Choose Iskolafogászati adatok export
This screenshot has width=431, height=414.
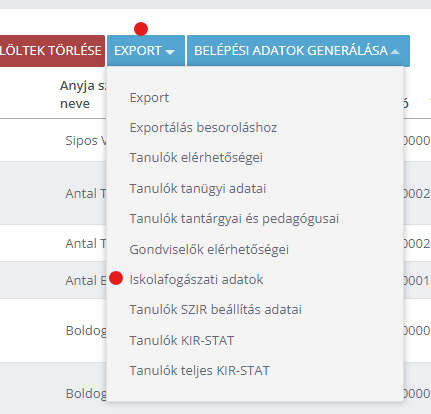[196, 279]
